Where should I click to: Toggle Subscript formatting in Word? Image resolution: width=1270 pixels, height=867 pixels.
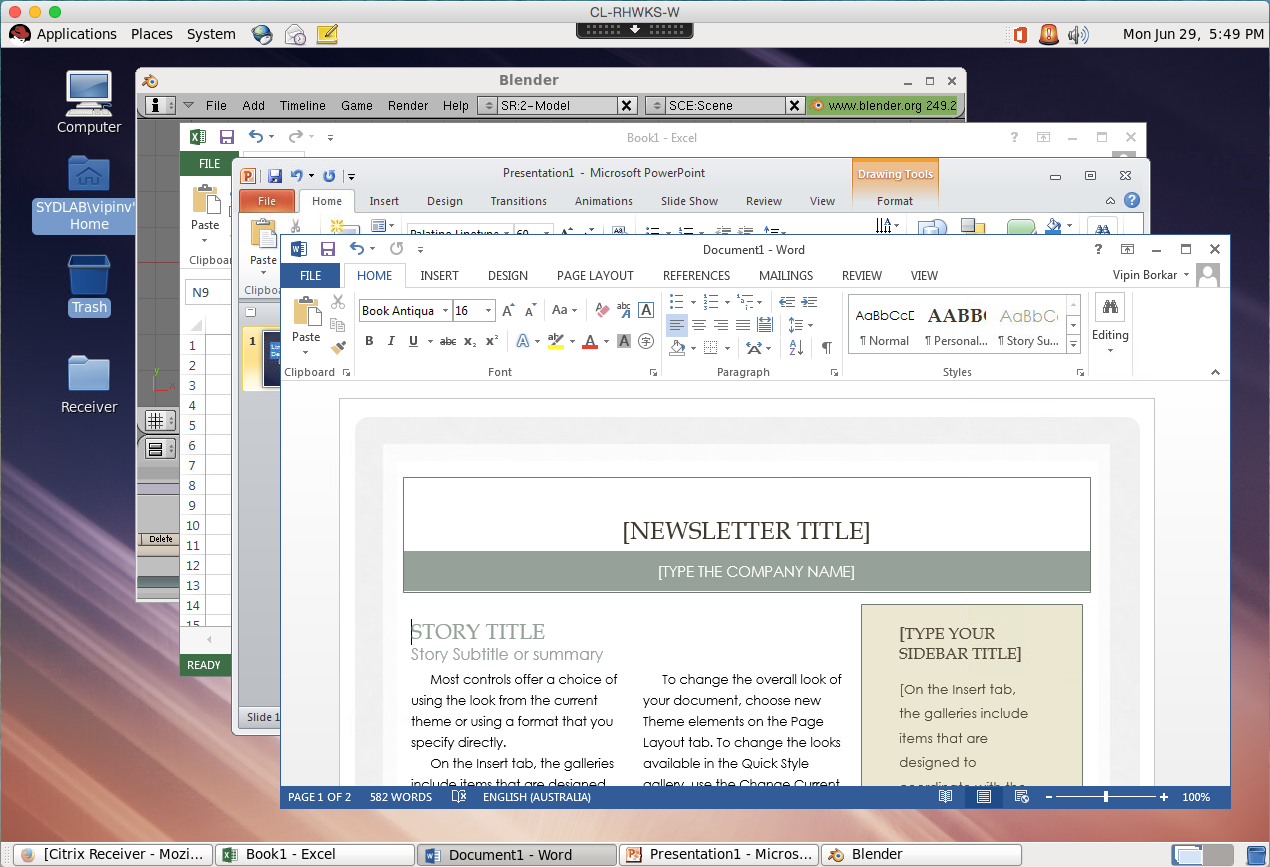470,341
